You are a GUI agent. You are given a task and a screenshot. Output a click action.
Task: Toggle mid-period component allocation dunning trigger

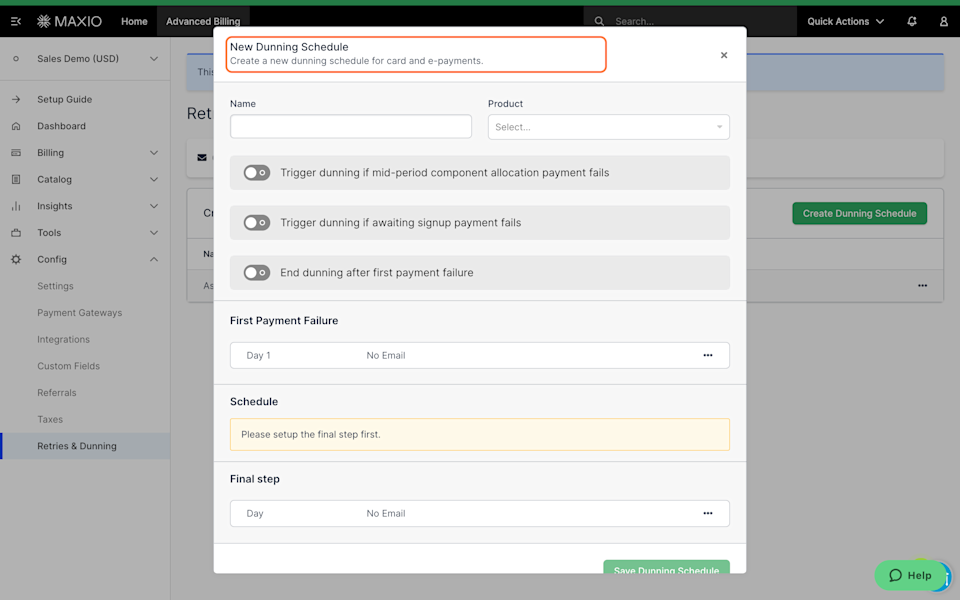(257, 173)
